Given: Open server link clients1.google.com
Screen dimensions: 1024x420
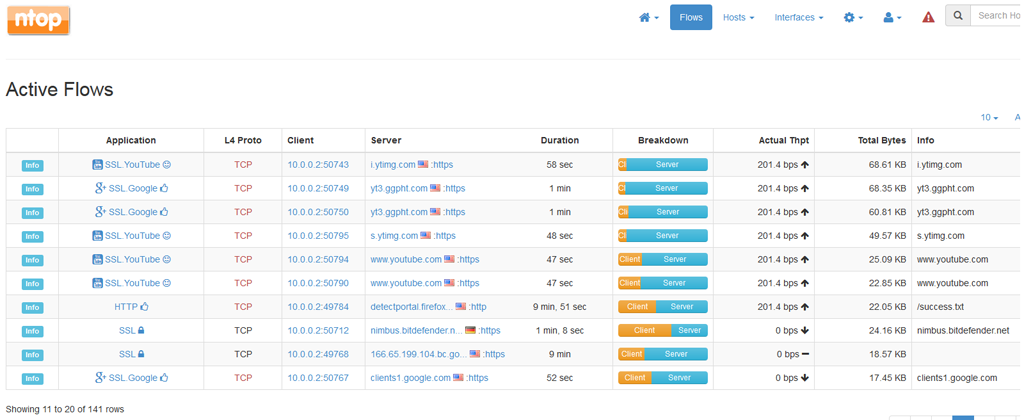Looking at the screenshot, I should tap(411, 378).
